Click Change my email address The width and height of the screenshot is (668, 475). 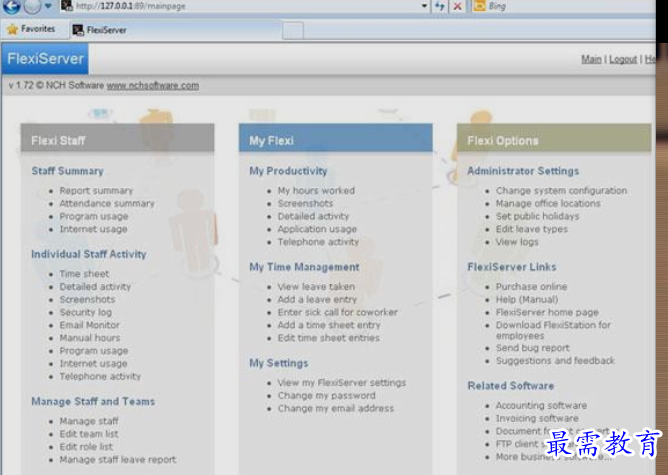(336, 408)
